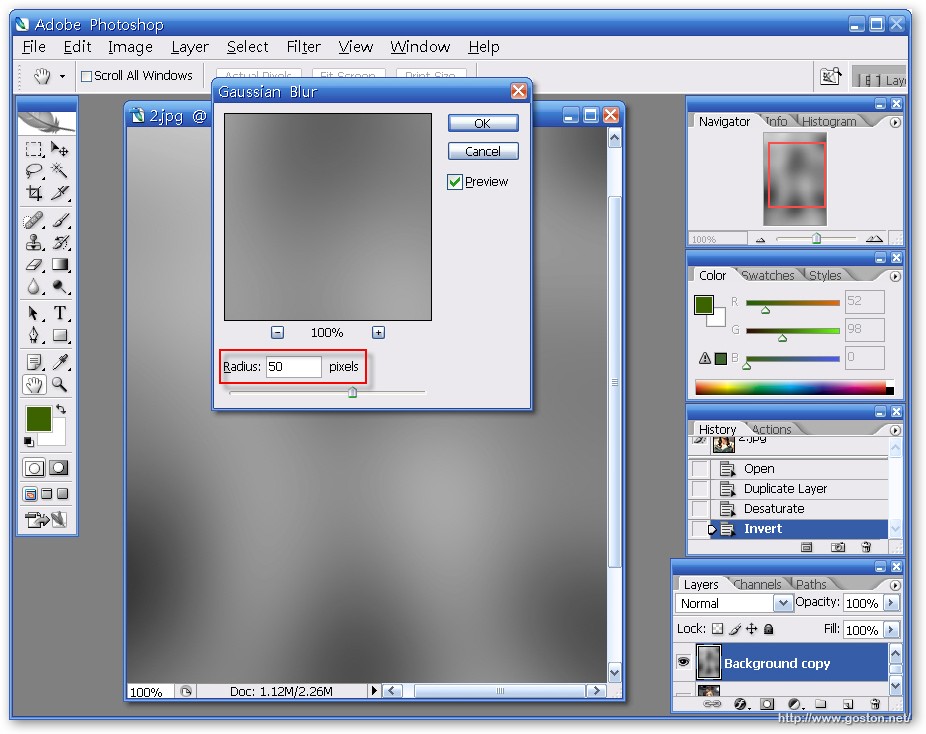926x734 pixels.
Task: Open the Navigator panel options menu
Action: pos(895,122)
